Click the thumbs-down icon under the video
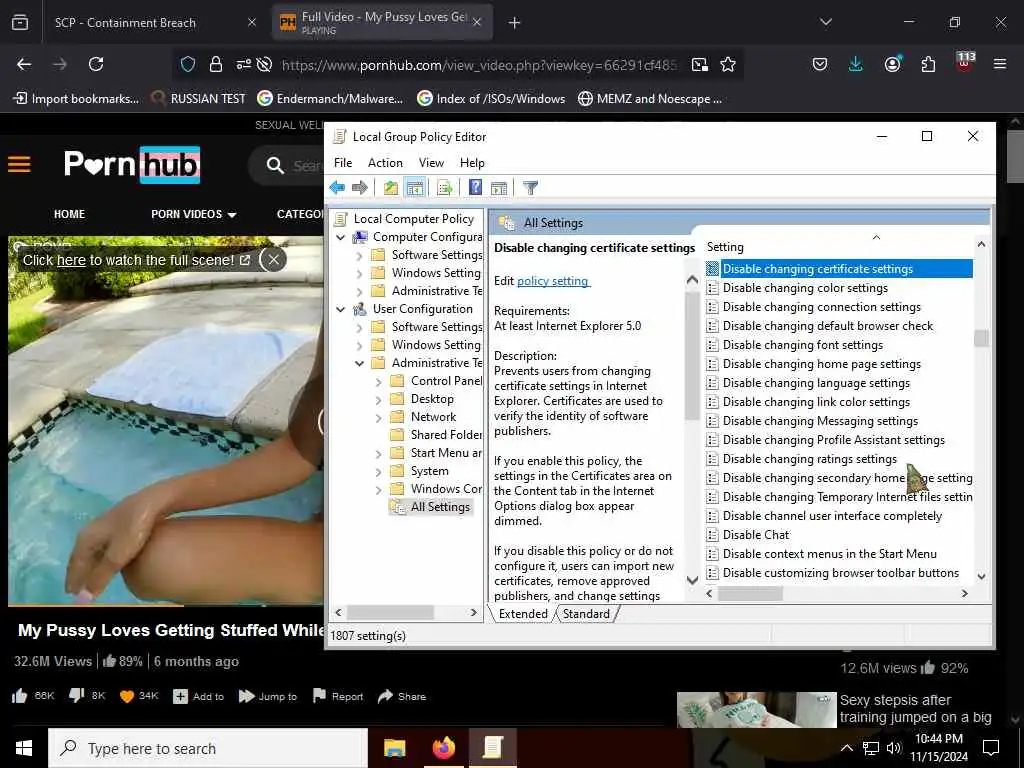Image resolution: width=1024 pixels, height=768 pixels. tap(76, 696)
